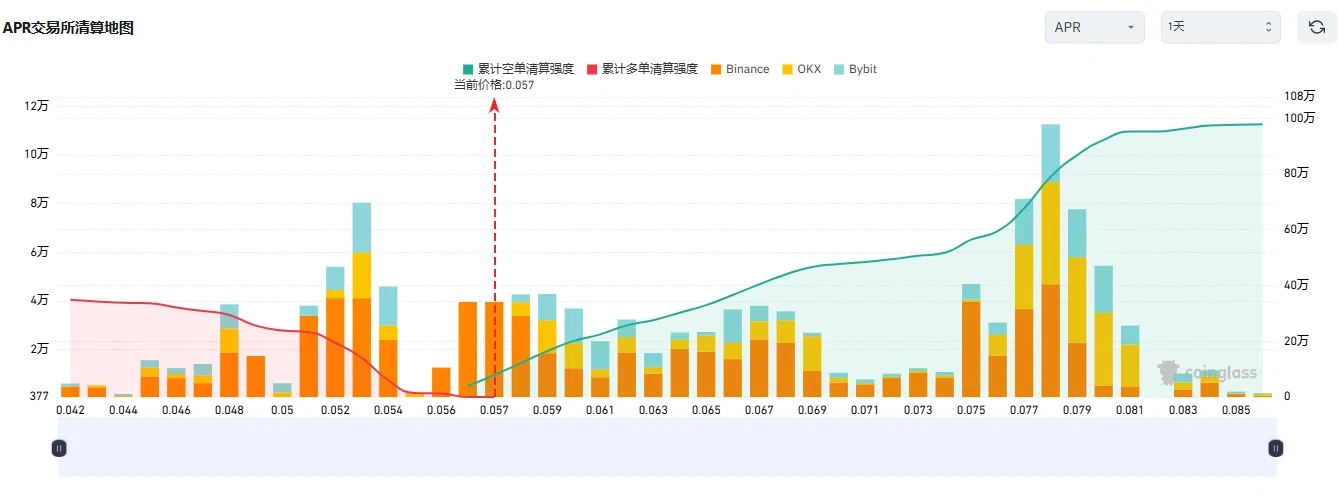Click the green legend swatch for short liquidations
This screenshot has height=495, width=1339.
click(x=468, y=69)
